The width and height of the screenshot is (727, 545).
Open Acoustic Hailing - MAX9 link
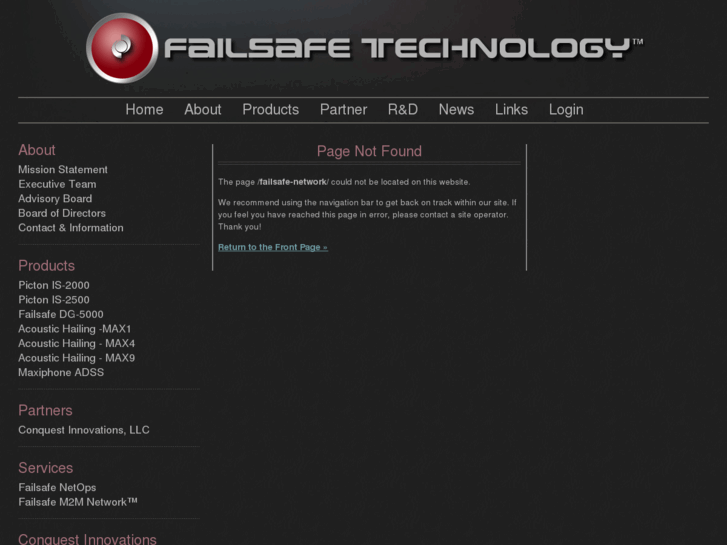tap(77, 358)
